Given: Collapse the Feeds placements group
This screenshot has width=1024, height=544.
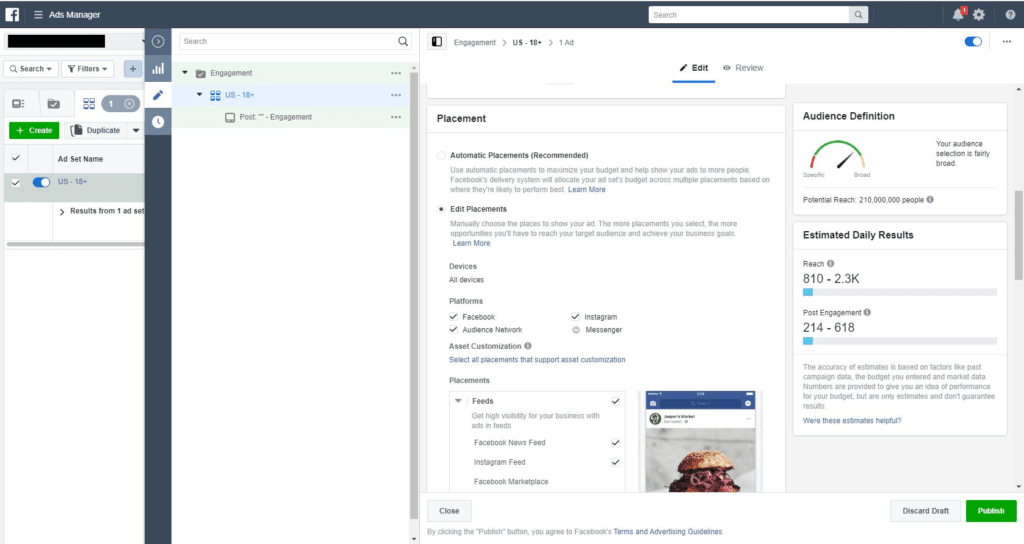Looking at the screenshot, I should (x=458, y=401).
